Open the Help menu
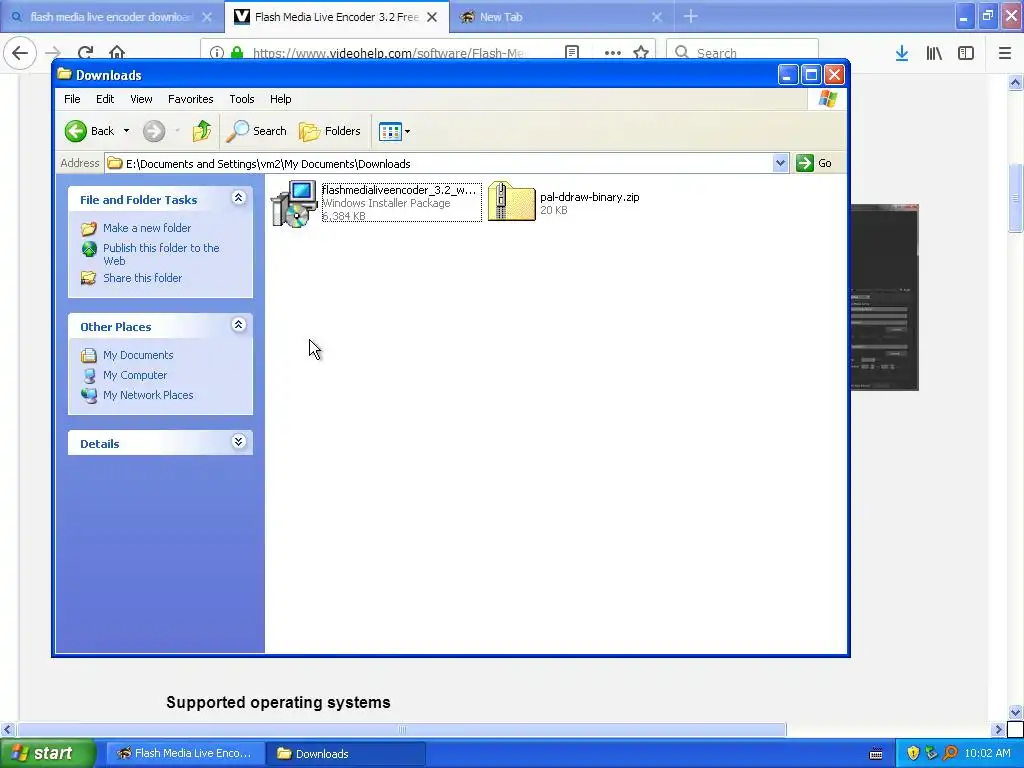The width and height of the screenshot is (1024, 768). click(281, 99)
